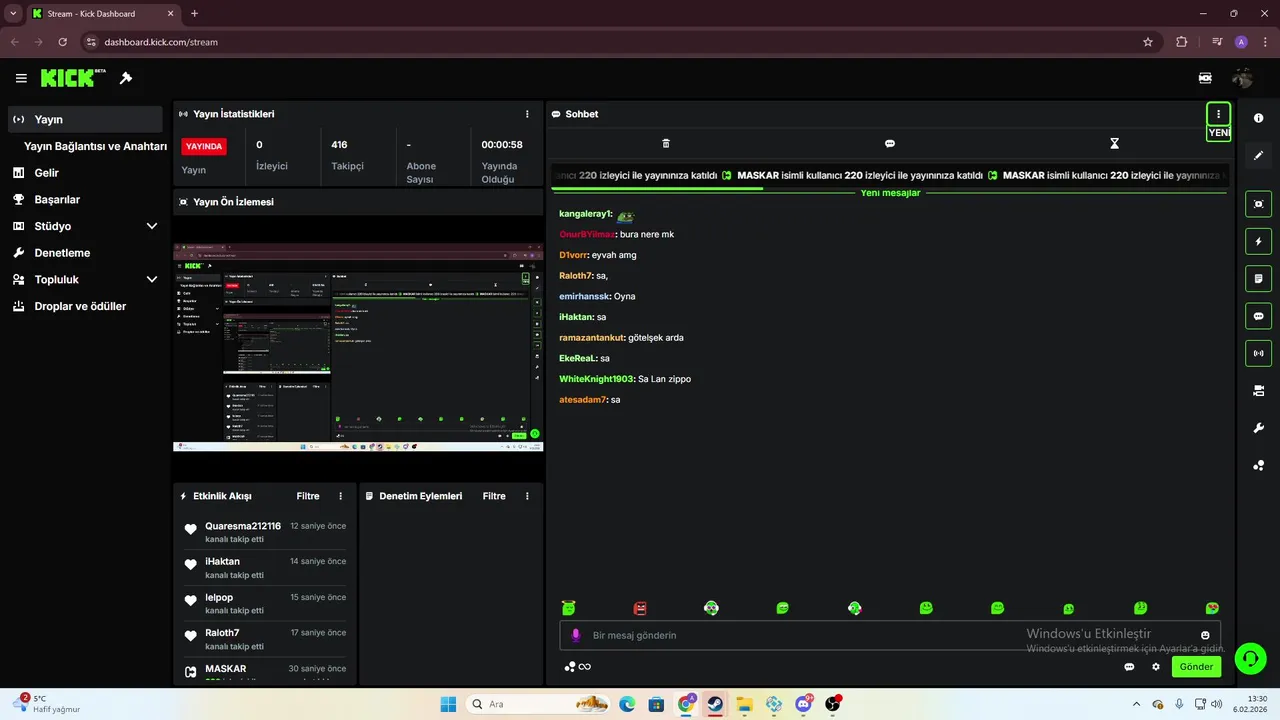1280x720 pixels.
Task: Select Yayın in the sidebar
Action: [x=85, y=119]
